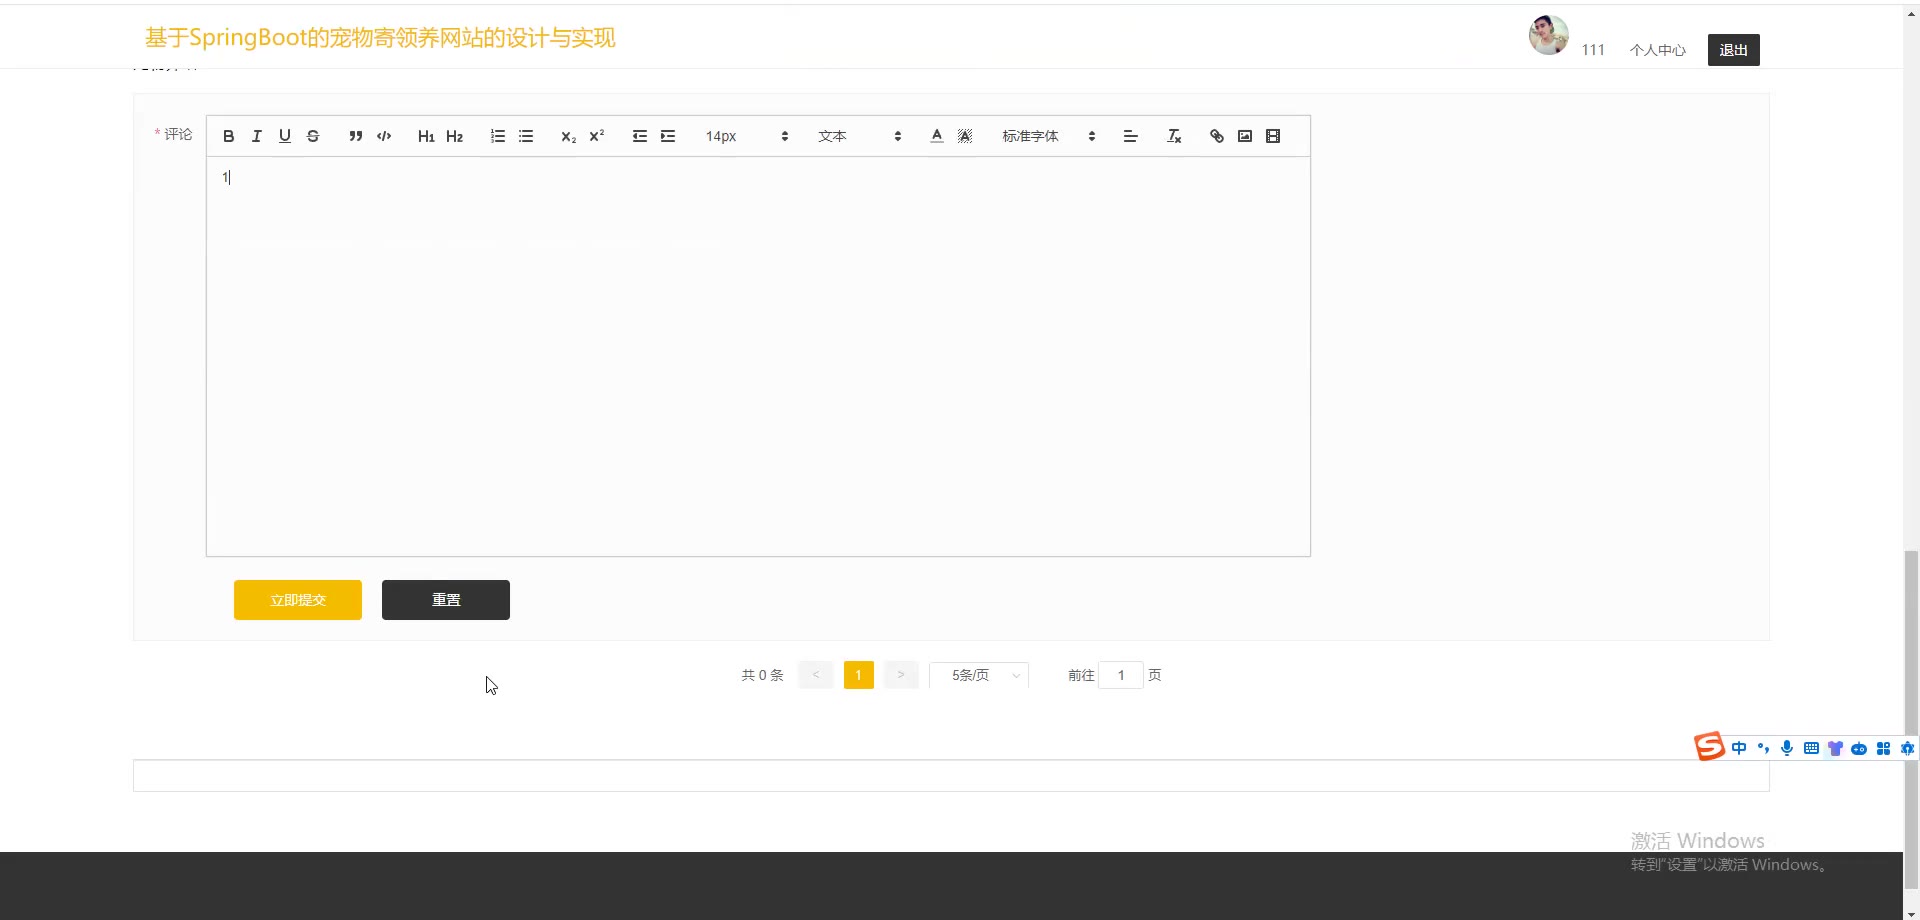Insert a code block
The height and width of the screenshot is (920, 1920).
(384, 136)
